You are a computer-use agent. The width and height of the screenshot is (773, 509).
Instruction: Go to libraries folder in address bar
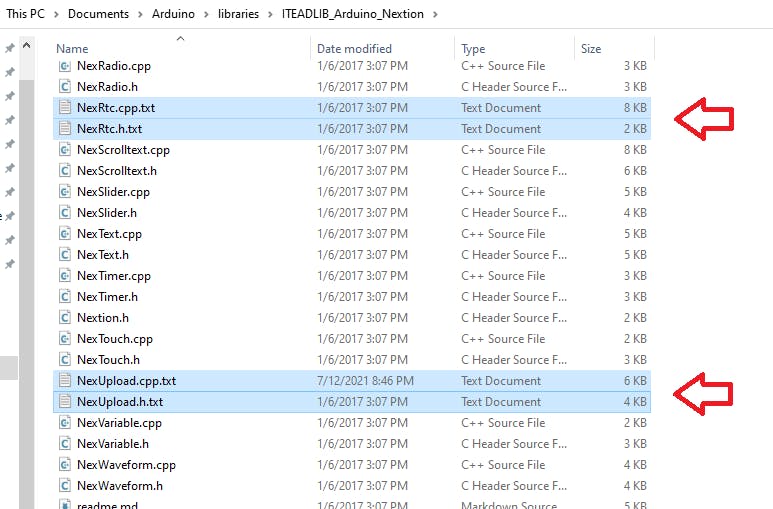point(238,14)
